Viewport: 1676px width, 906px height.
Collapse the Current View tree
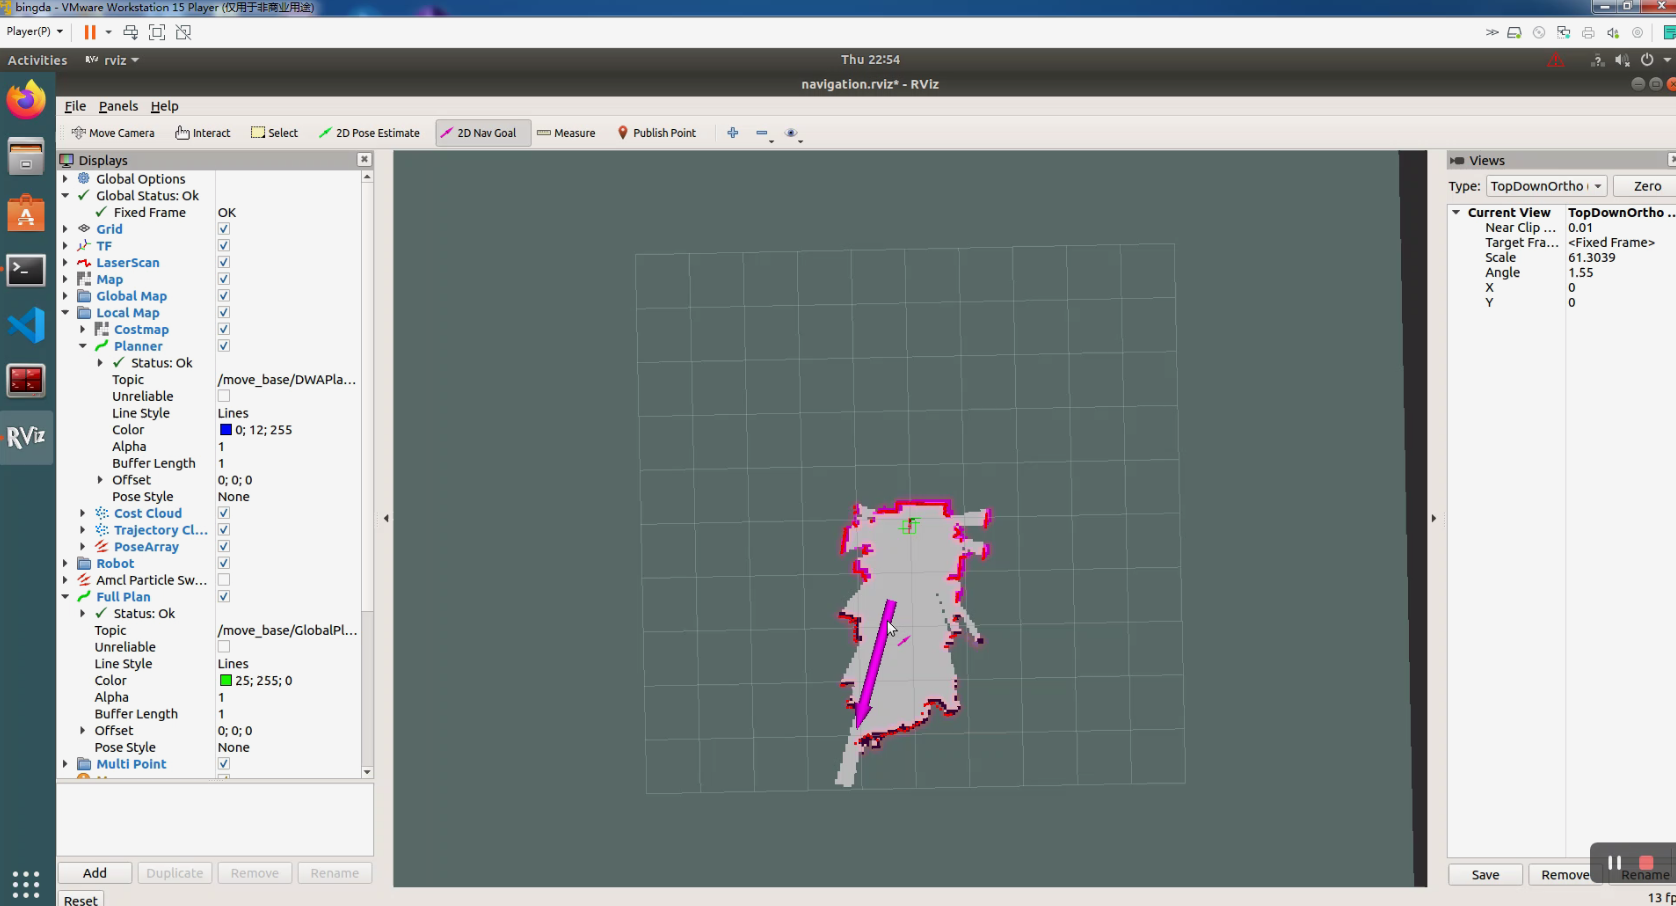1457,212
